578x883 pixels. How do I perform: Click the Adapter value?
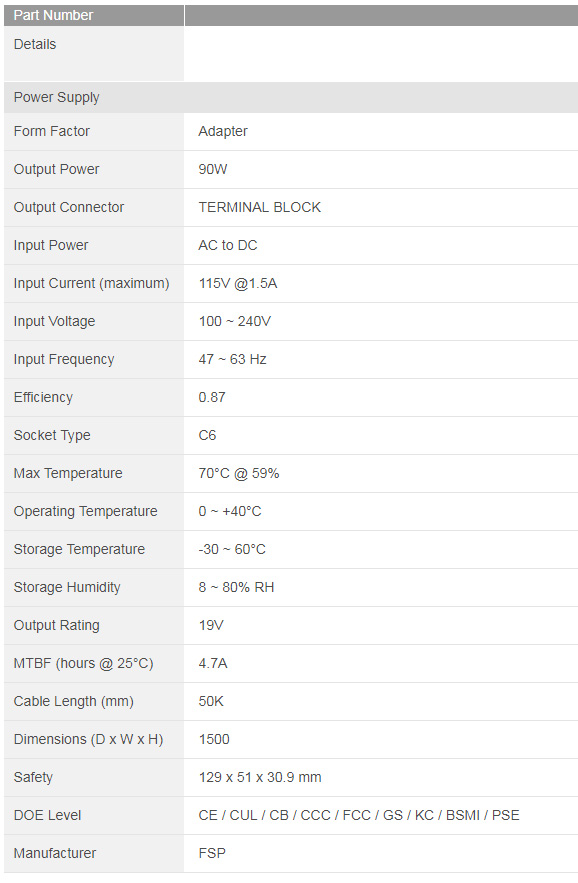(x=223, y=131)
